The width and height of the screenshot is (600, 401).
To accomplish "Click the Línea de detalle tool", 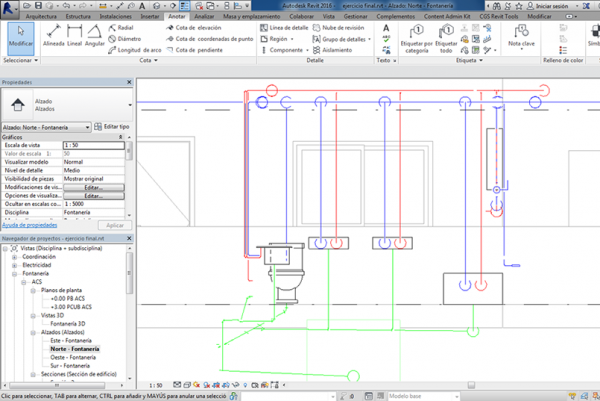I will click(x=287, y=28).
